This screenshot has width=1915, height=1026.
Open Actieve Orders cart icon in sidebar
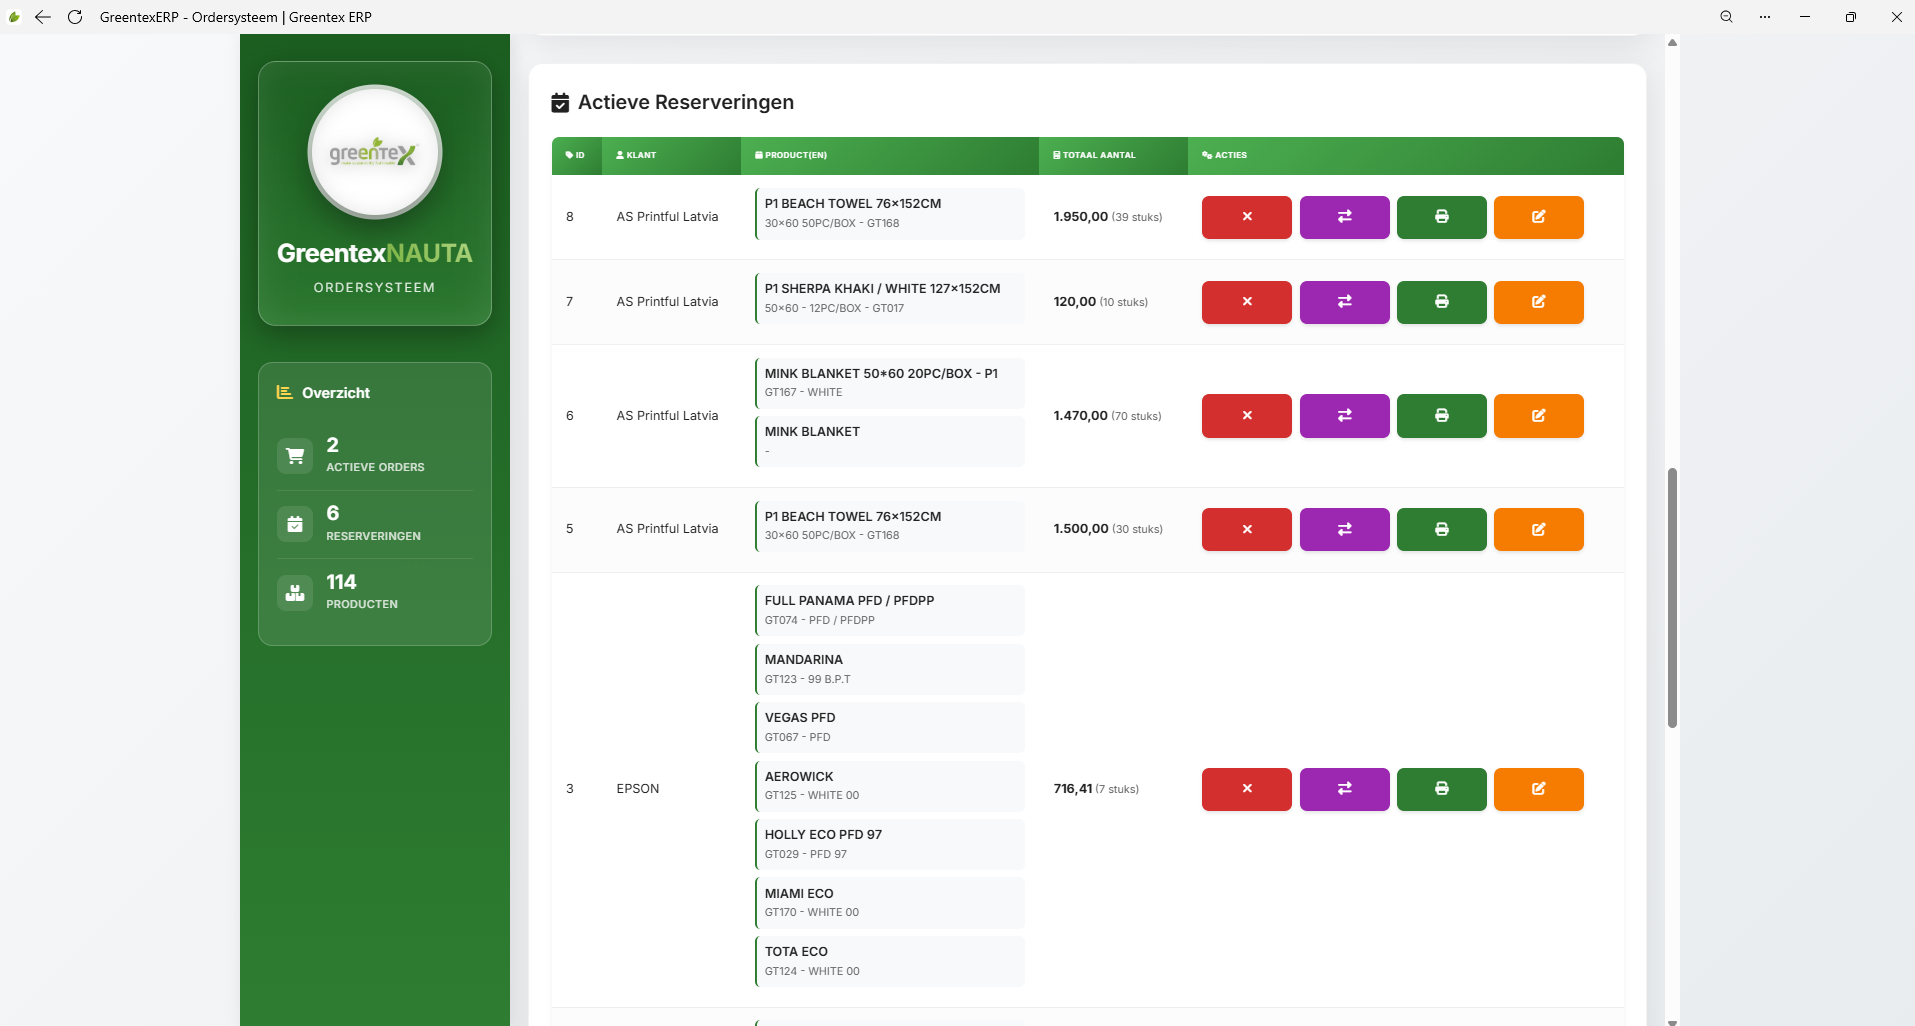coord(295,456)
